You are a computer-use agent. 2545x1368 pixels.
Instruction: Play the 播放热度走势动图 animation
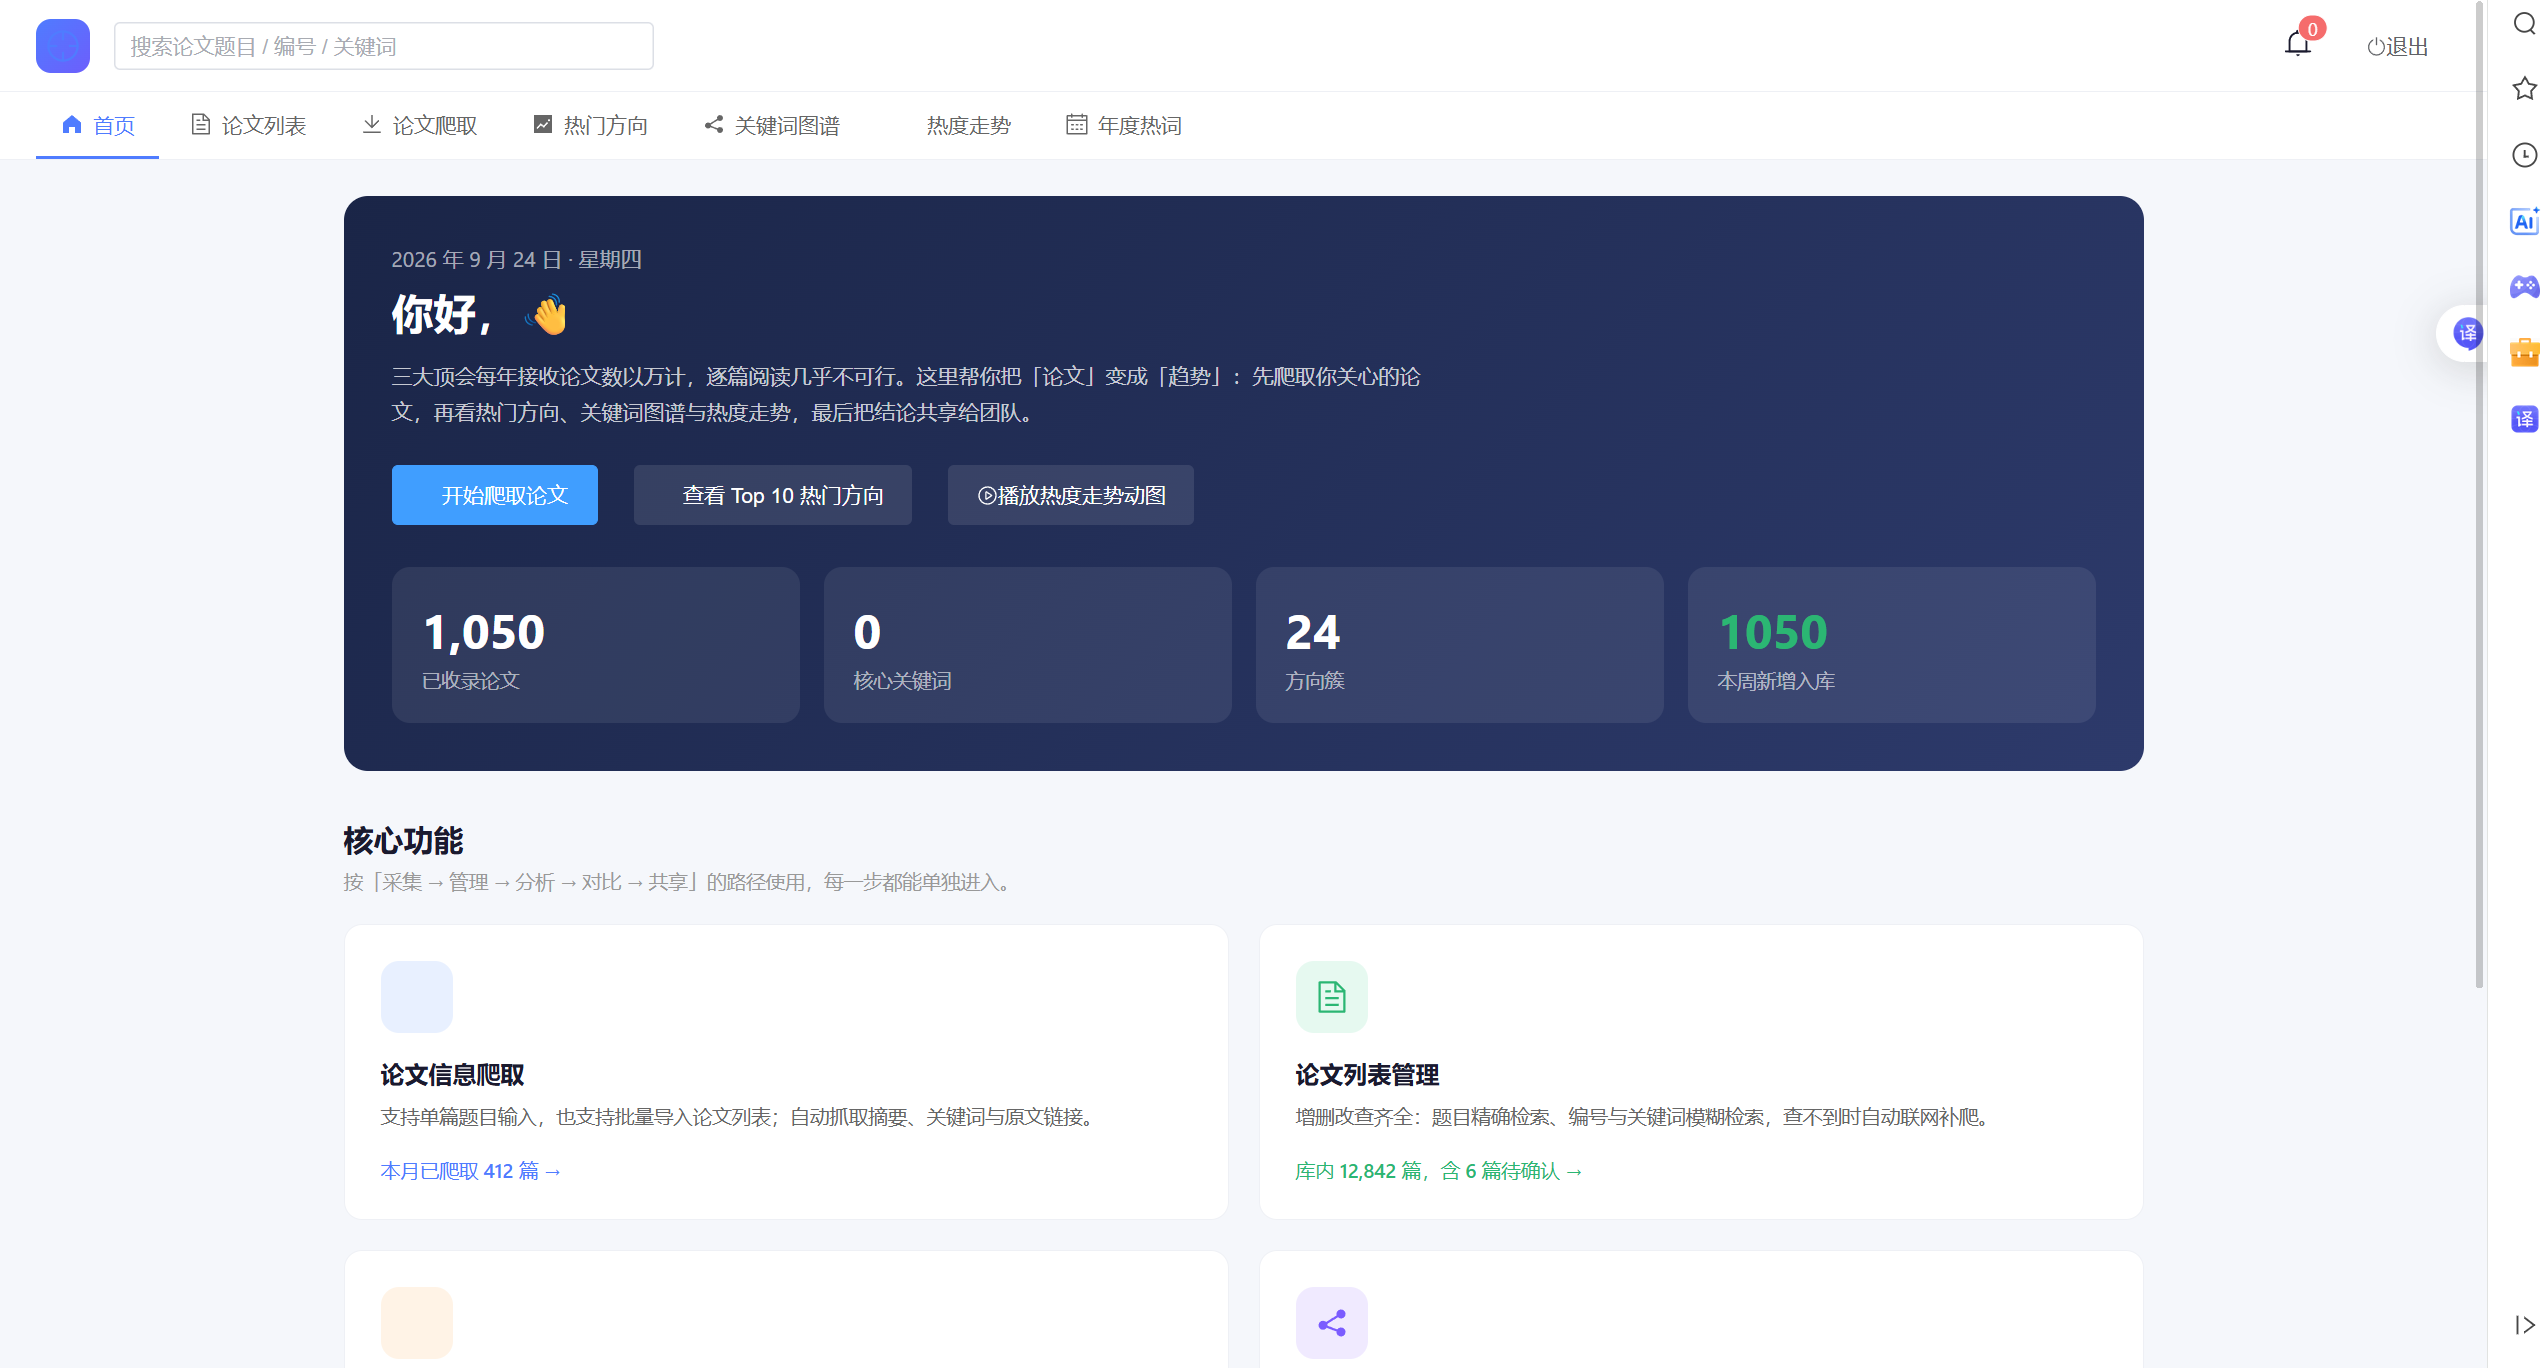click(x=1071, y=495)
